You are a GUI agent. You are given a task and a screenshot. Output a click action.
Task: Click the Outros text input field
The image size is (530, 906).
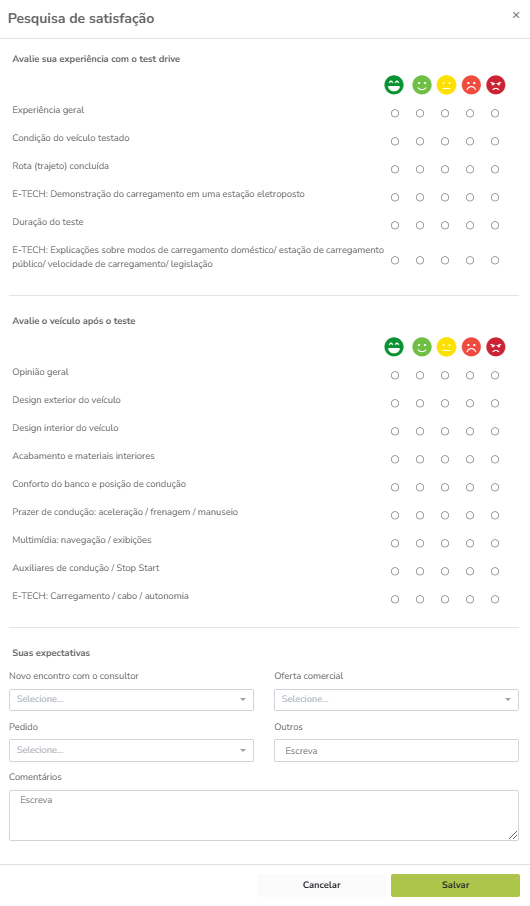pyautogui.click(x=396, y=751)
